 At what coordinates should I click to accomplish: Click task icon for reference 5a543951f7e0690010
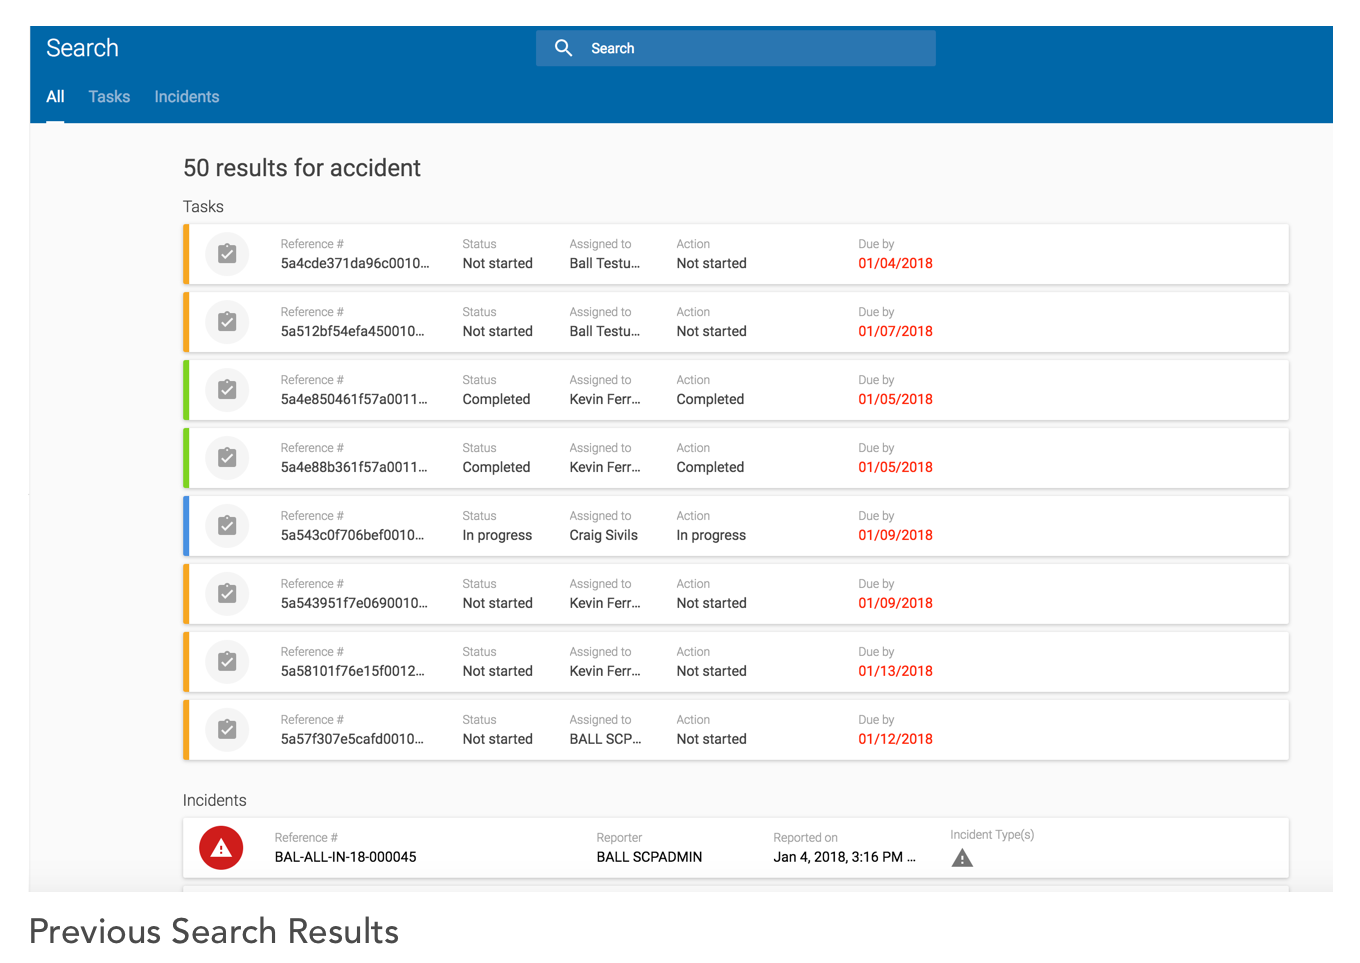pos(227,594)
